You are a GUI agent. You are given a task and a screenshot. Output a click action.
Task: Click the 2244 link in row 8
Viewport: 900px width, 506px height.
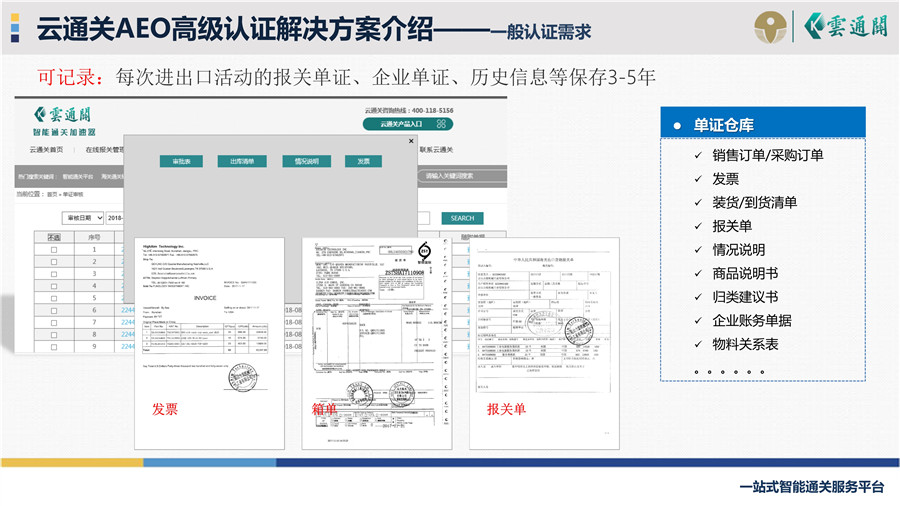pyautogui.click(x=127, y=334)
